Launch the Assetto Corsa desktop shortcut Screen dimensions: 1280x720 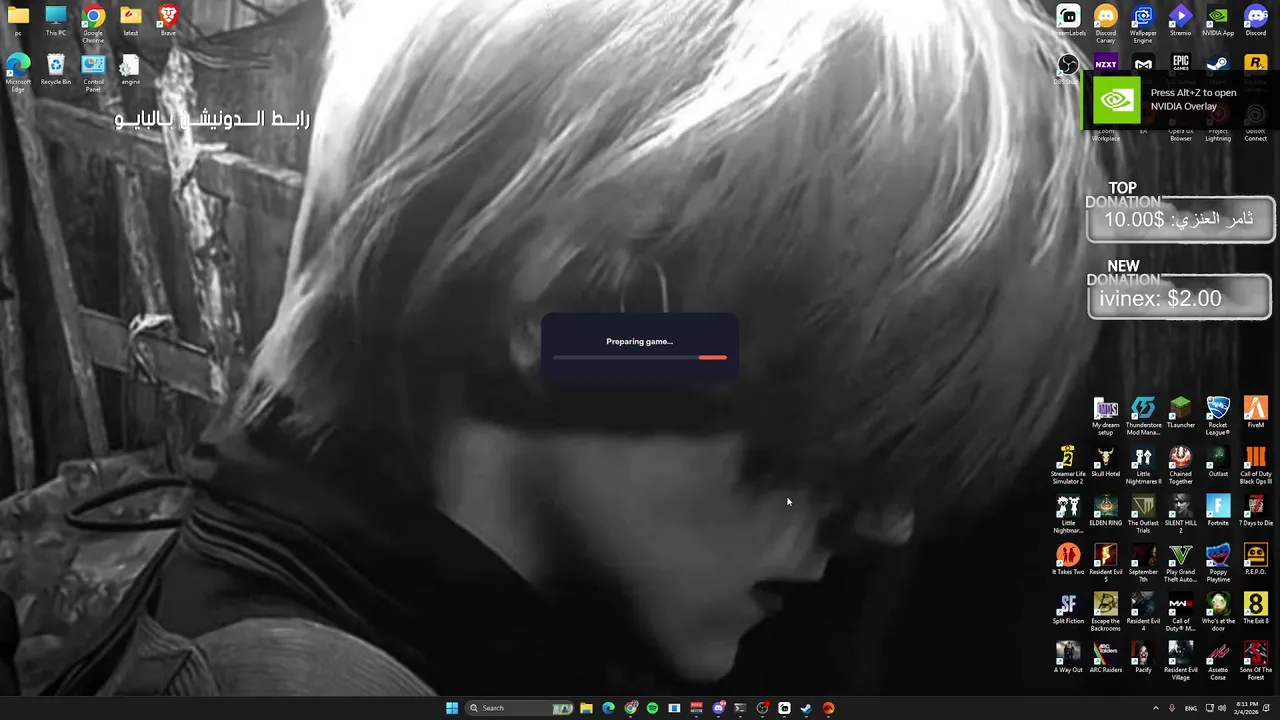[1218, 661]
